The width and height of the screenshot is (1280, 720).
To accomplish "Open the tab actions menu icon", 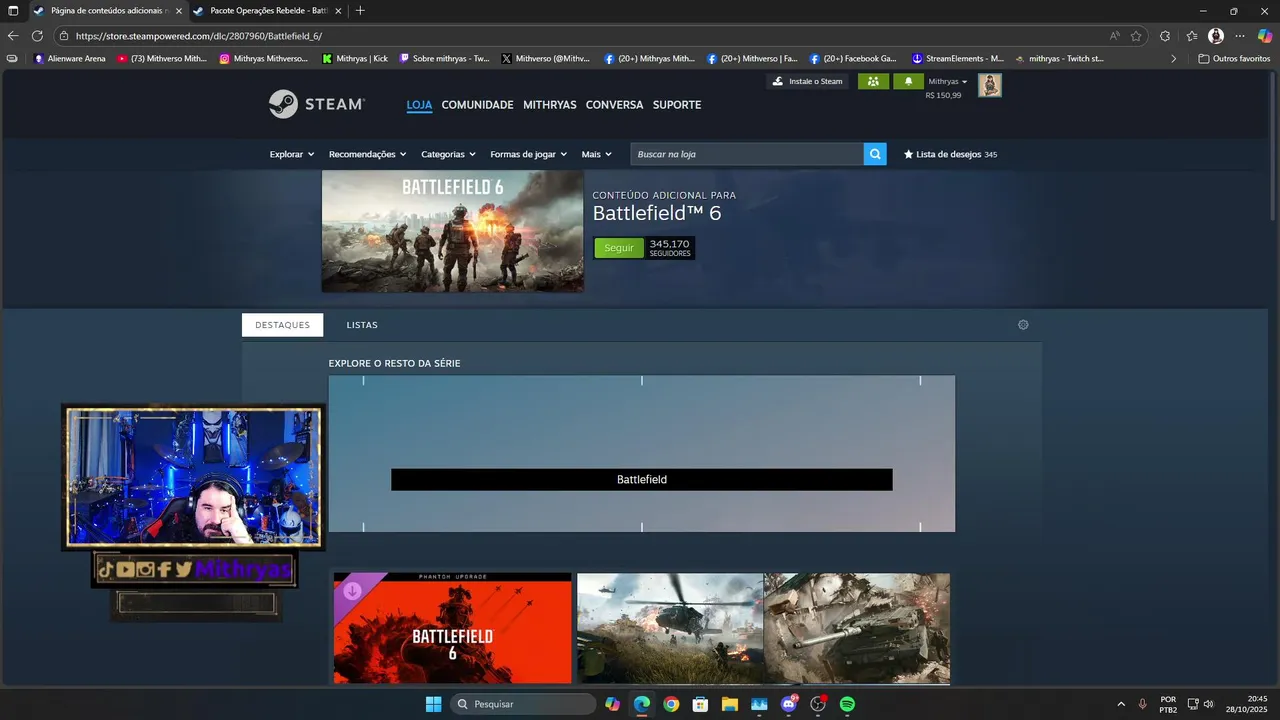I will pyautogui.click(x=13, y=11).
